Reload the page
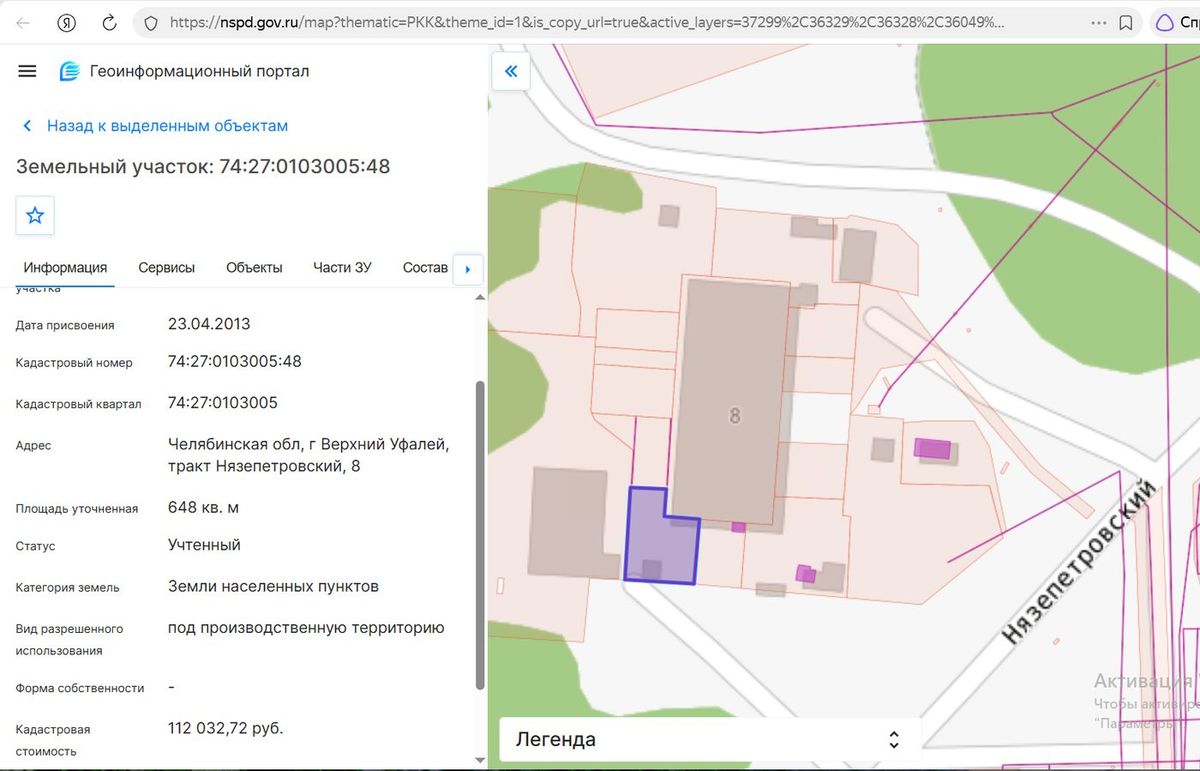This screenshot has width=1200, height=771. tap(110, 22)
